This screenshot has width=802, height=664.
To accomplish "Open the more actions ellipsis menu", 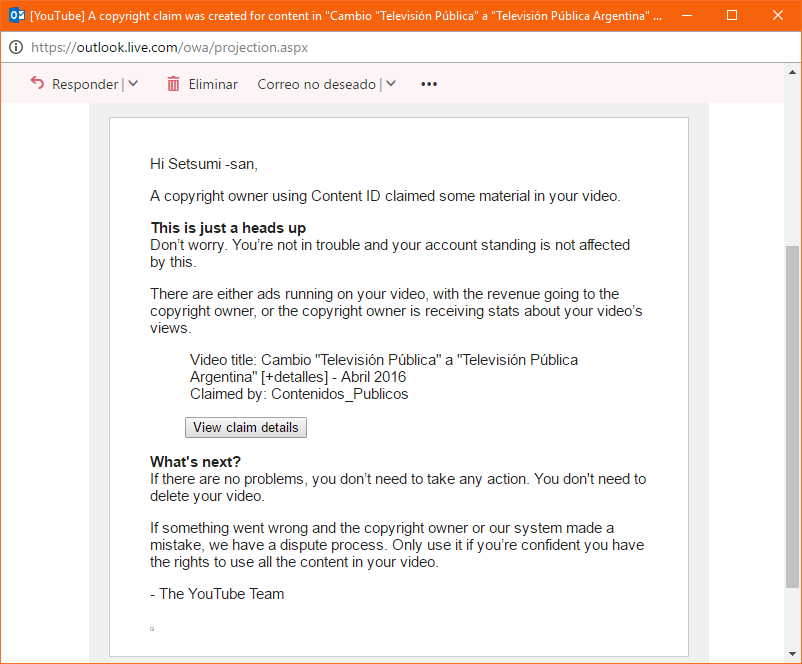I will pyautogui.click(x=429, y=84).
